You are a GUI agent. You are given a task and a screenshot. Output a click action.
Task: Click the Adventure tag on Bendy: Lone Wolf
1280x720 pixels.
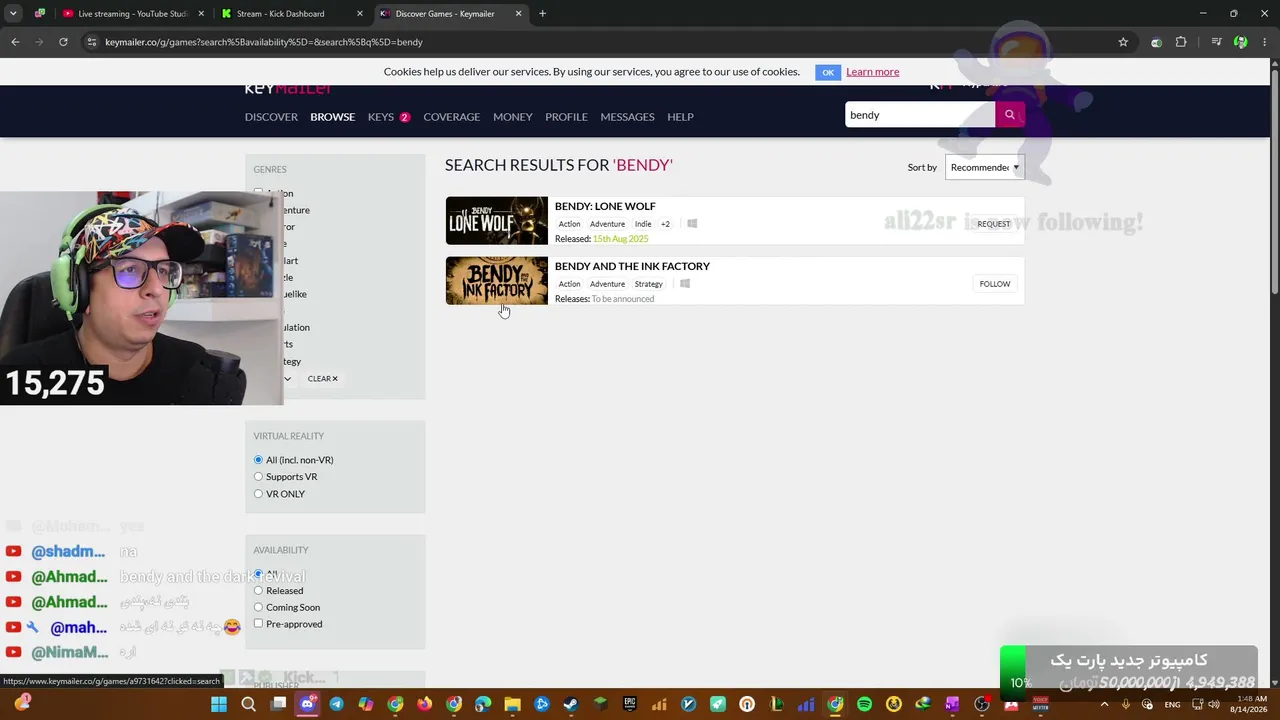[x=607, y=224]
